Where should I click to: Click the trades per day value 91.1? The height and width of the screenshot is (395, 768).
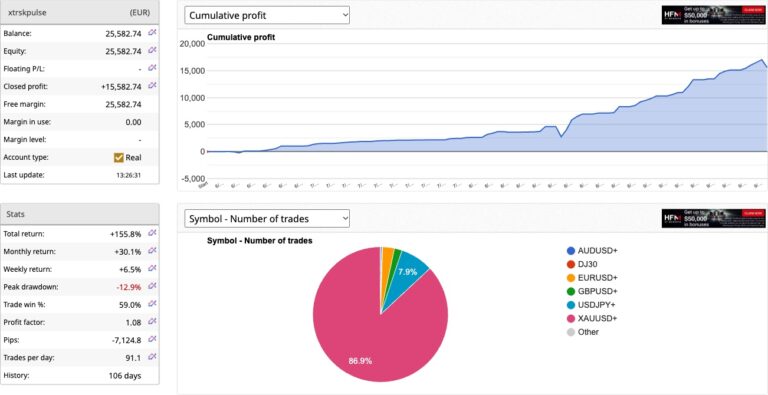[x=134, y=357]
